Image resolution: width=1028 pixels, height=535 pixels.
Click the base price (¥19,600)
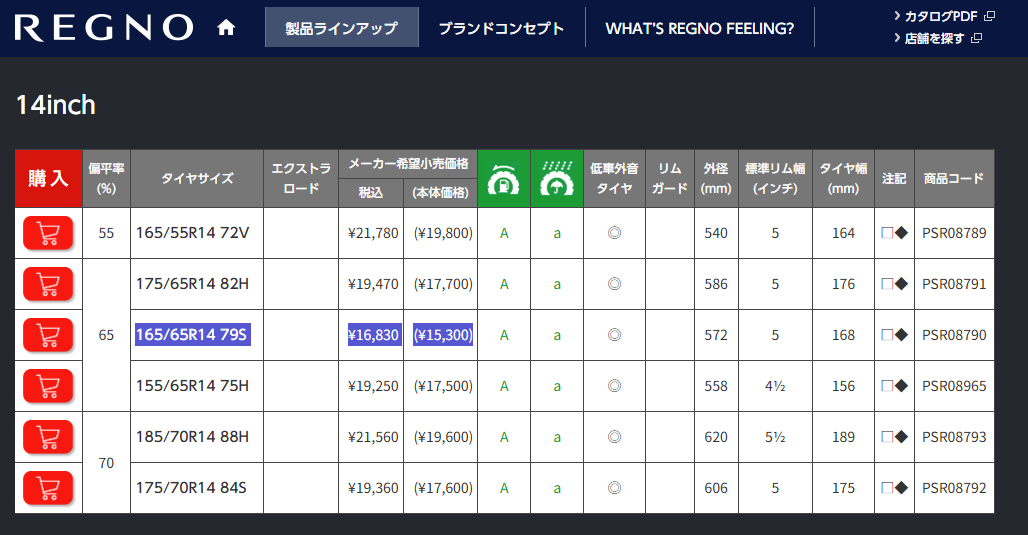[443, 437]
